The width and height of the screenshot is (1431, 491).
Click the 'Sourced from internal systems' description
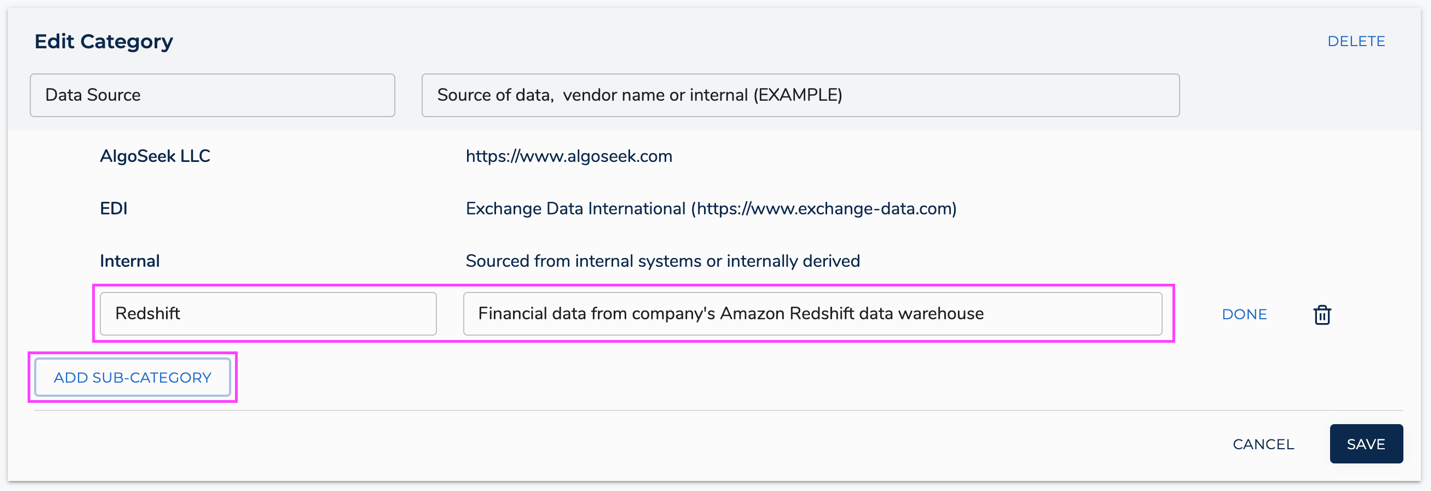(x=662, y=261)
